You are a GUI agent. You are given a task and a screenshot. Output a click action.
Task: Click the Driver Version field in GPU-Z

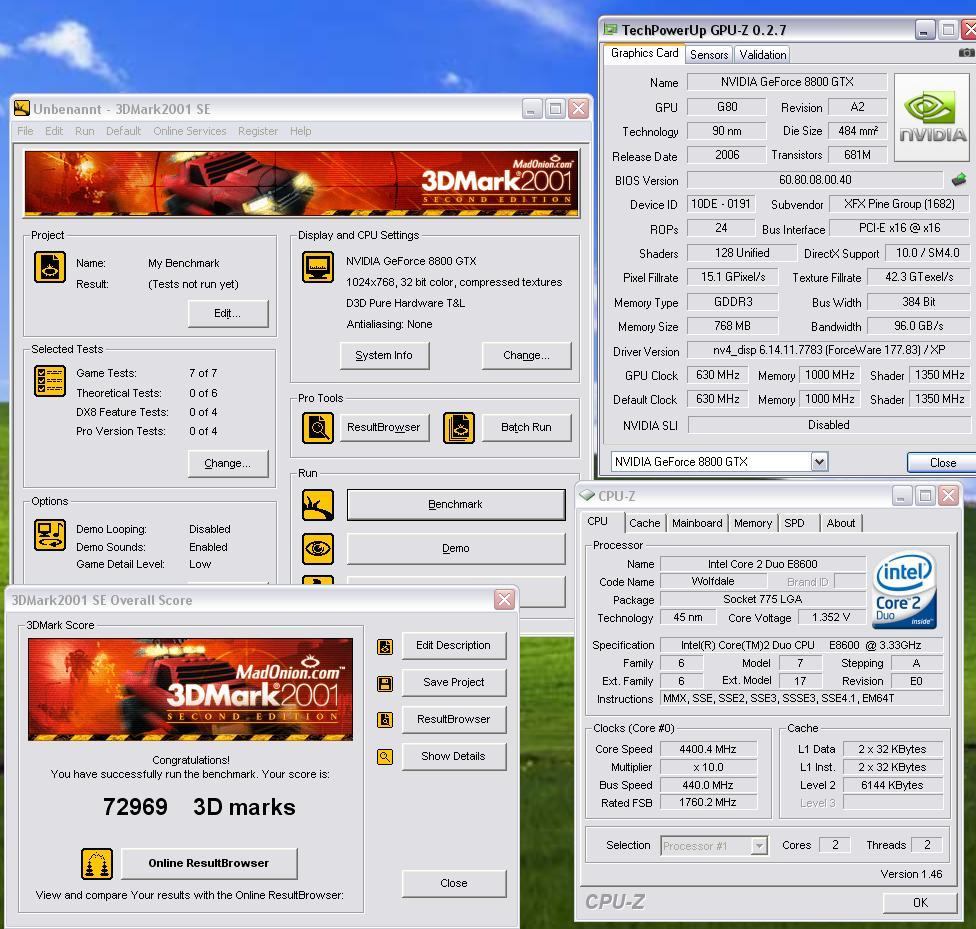pos(828,351)
